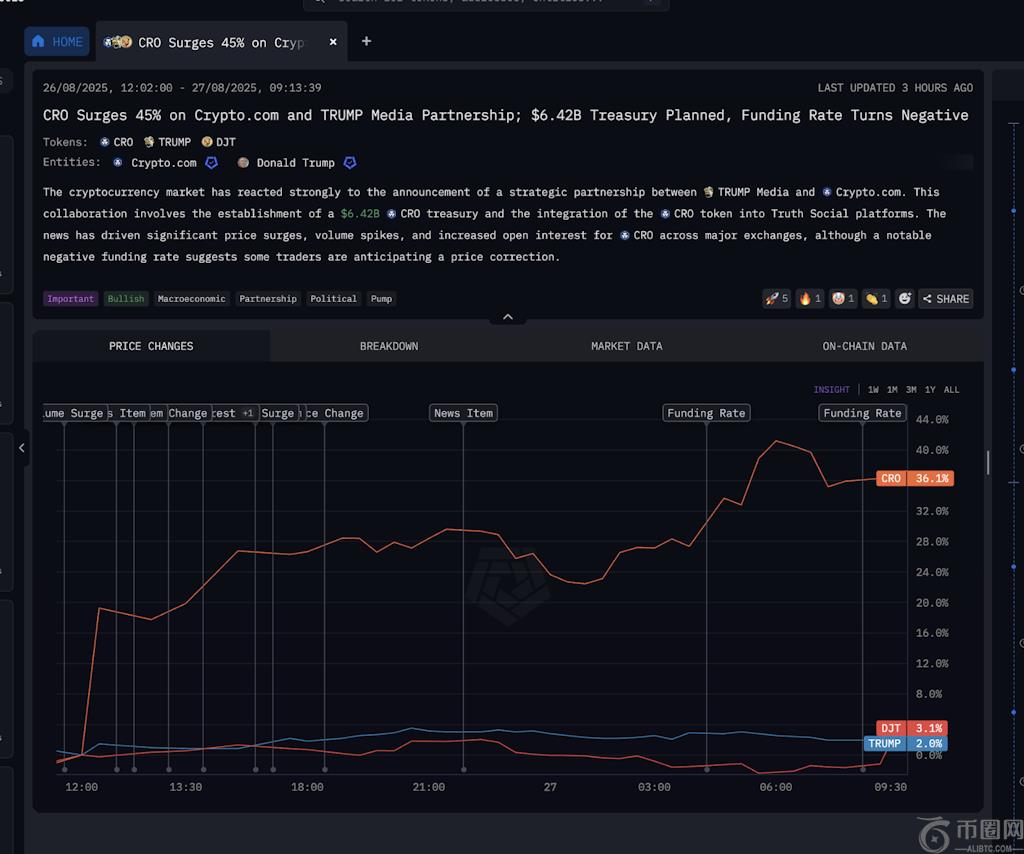Add a new emoji reaction
1024x854 pixels.
(x=904, y=298)
